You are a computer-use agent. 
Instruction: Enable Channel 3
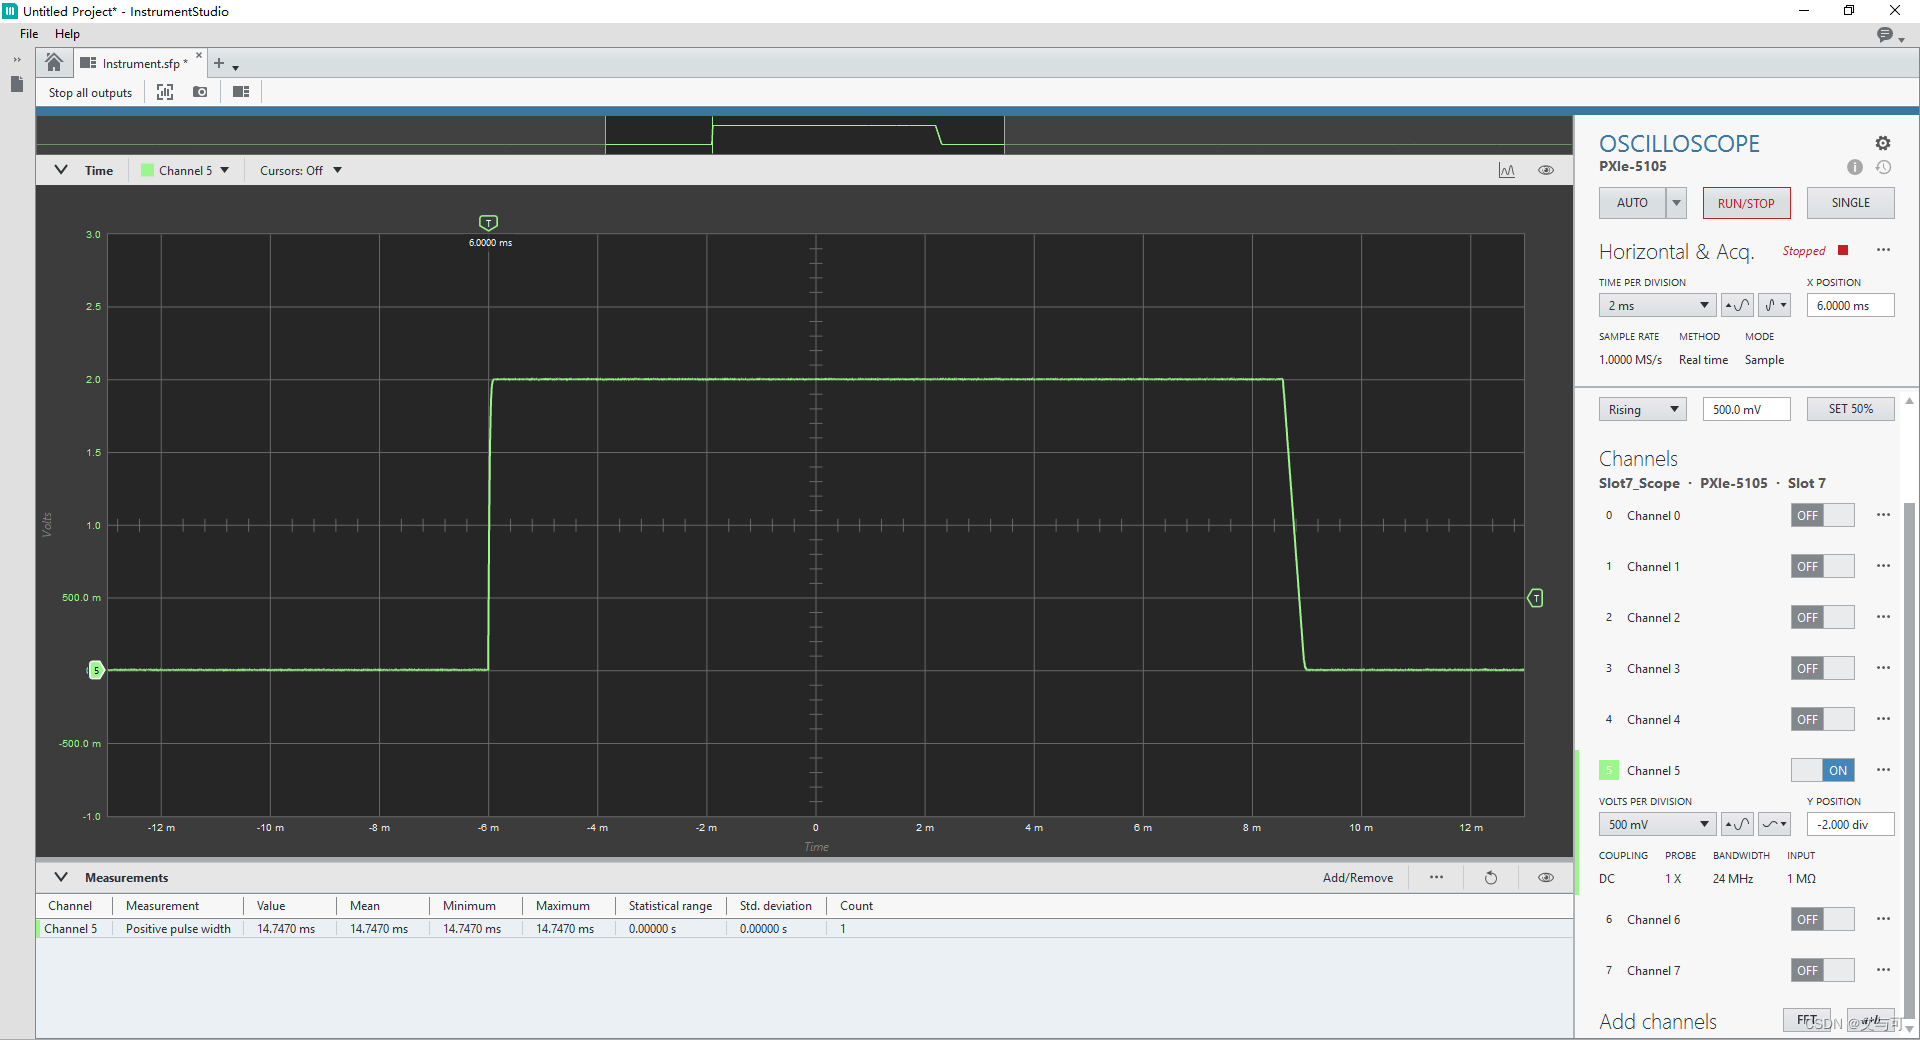(x=1822, y=668)
